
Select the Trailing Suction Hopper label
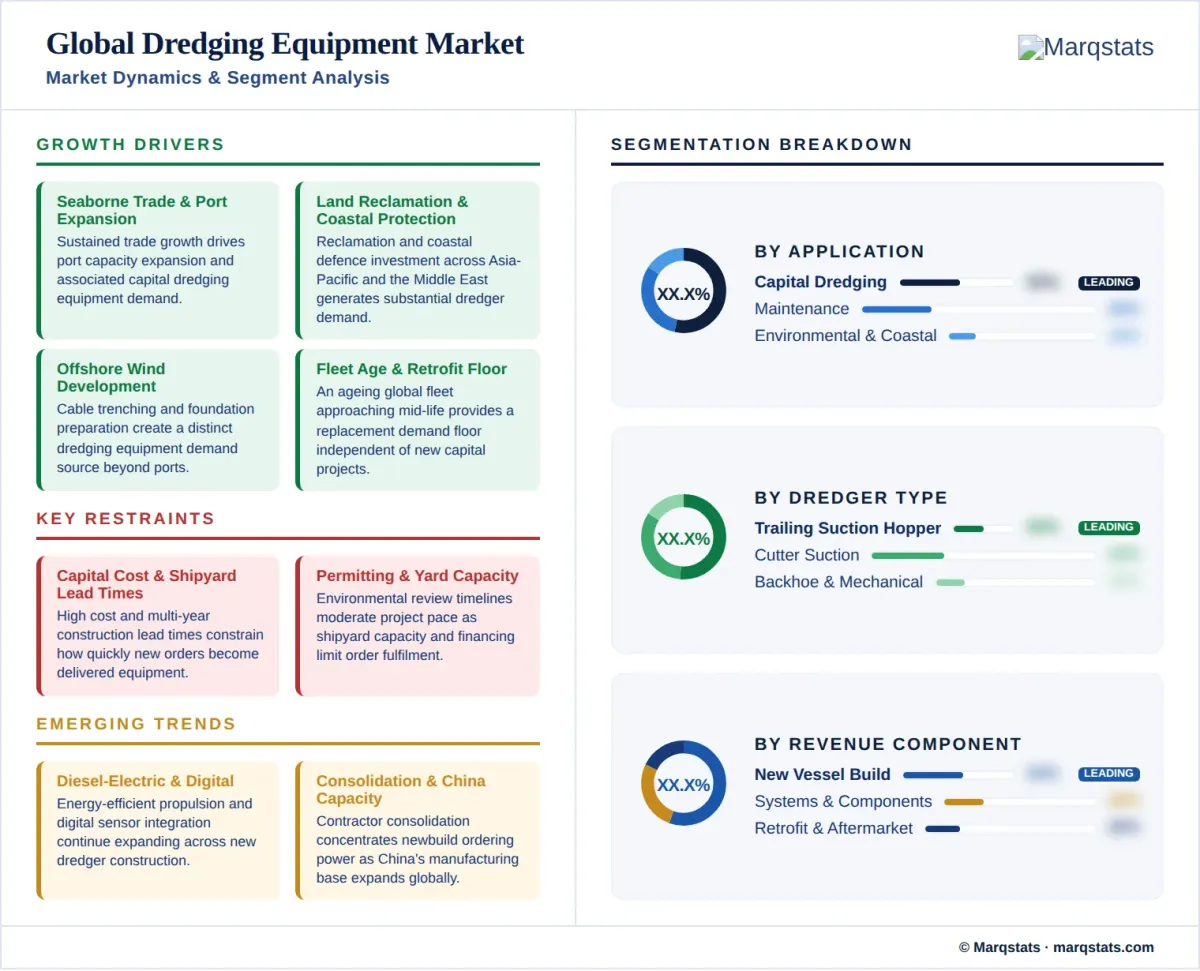[x=848, y=528]
